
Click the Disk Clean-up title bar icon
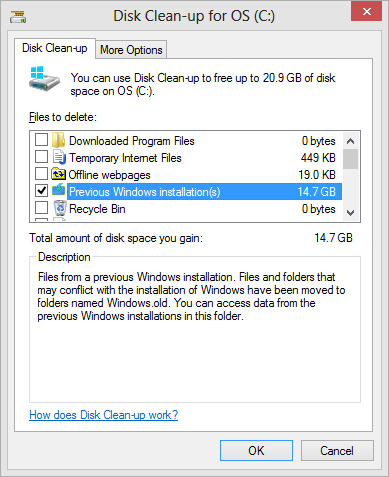[x=18, y=17]
